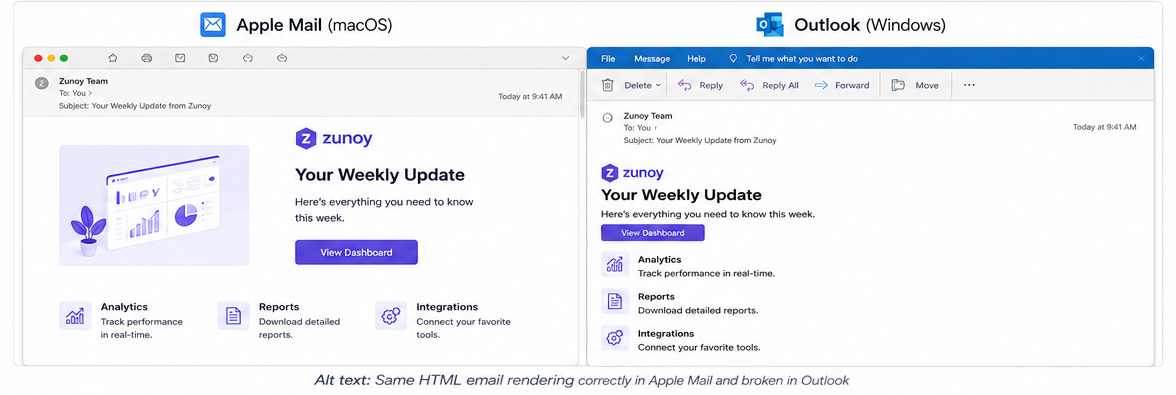Click View Dashboard button in Apple Mail message
Viewport: 1176px width, 395px height.
coord(356,252)
